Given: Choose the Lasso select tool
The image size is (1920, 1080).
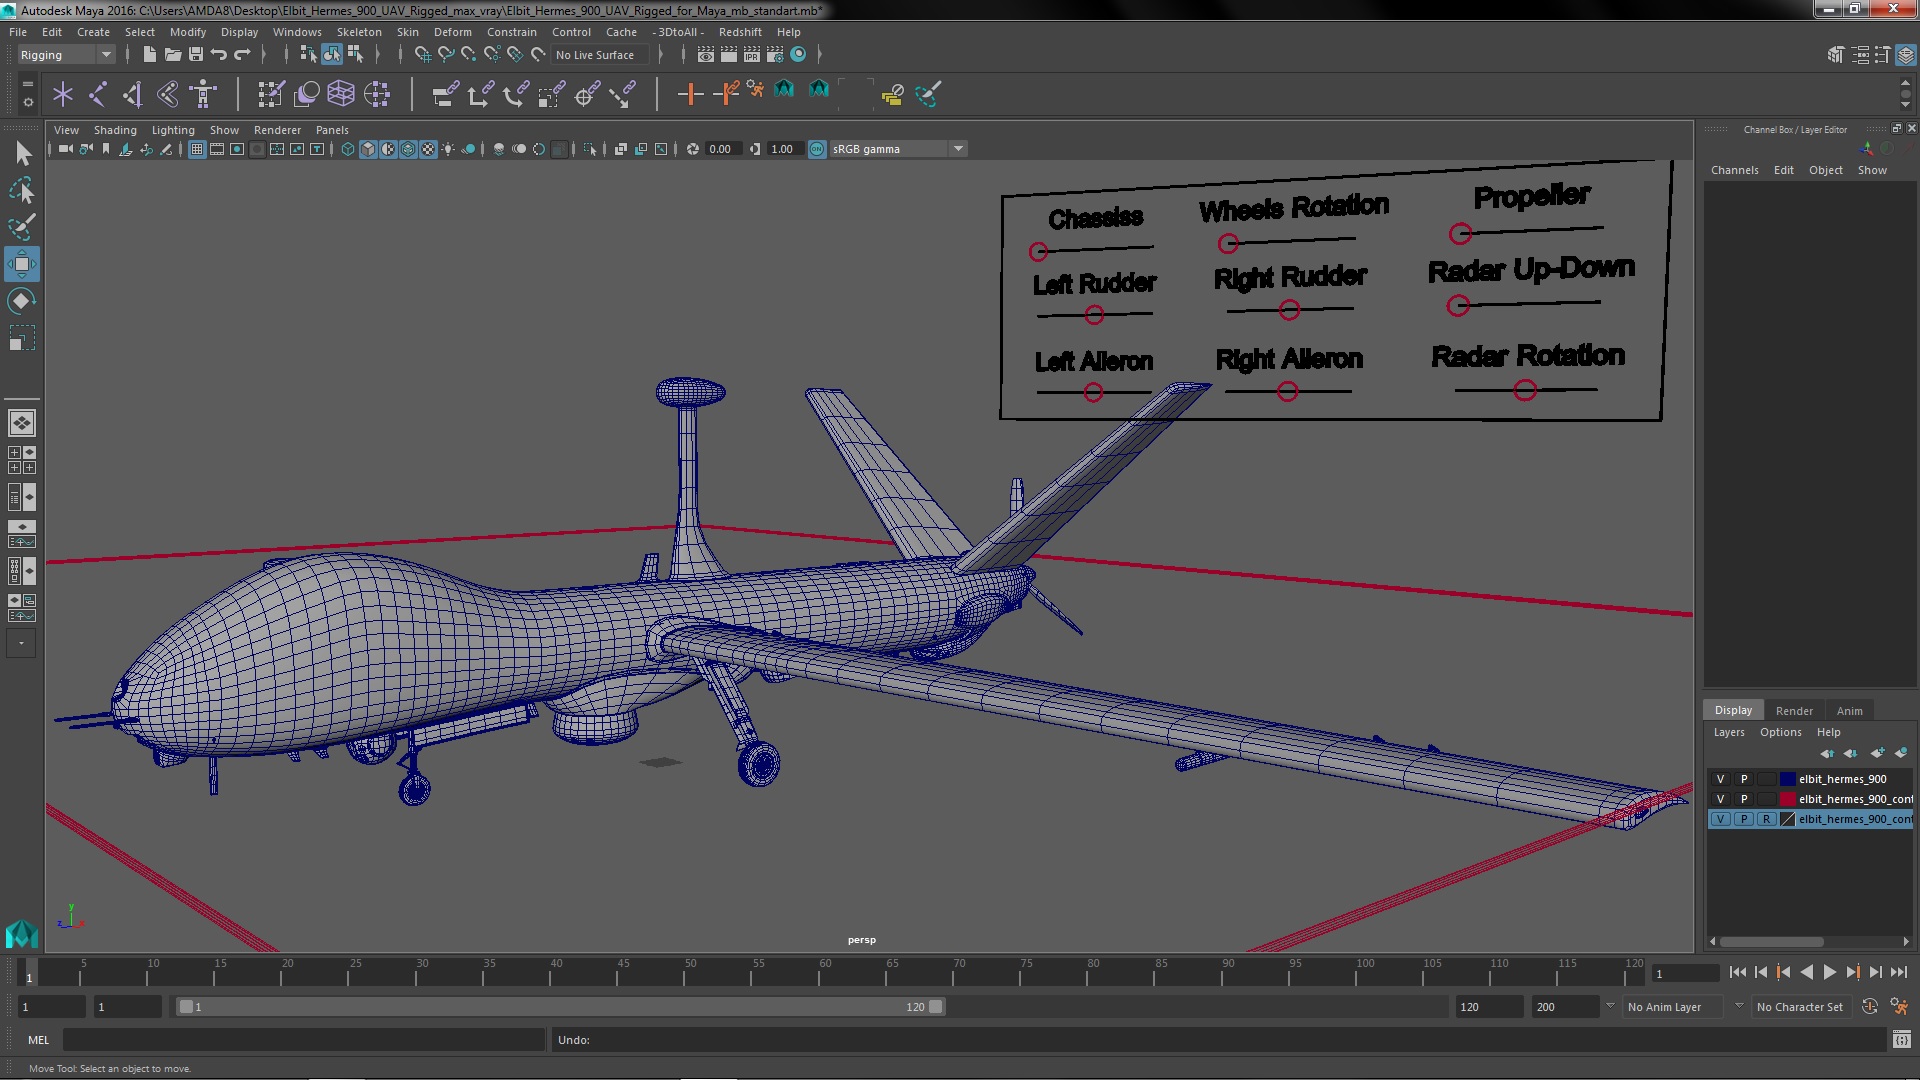Looking at the screenshot, I should coord(21,190).
